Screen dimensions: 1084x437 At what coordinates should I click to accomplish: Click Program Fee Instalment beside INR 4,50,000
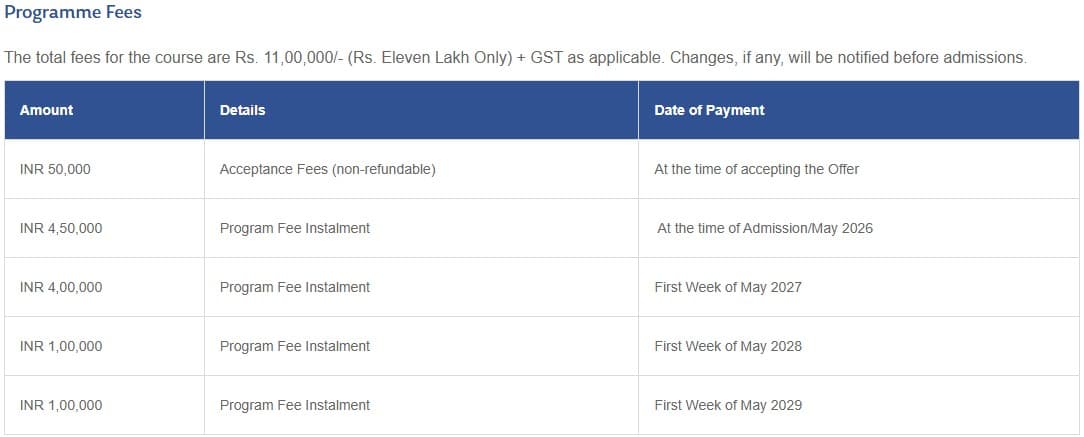[x=294, y=228]
